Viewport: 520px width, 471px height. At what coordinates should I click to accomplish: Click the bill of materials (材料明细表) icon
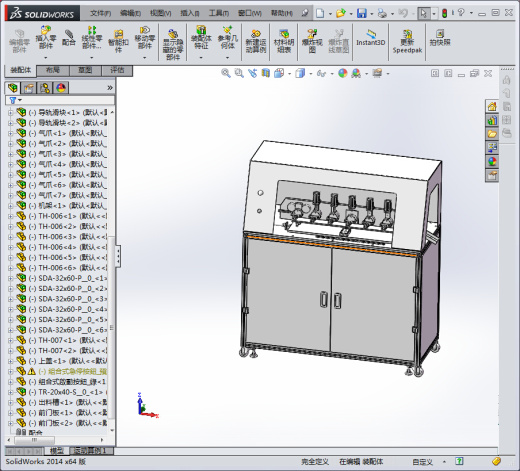point(284,41)
